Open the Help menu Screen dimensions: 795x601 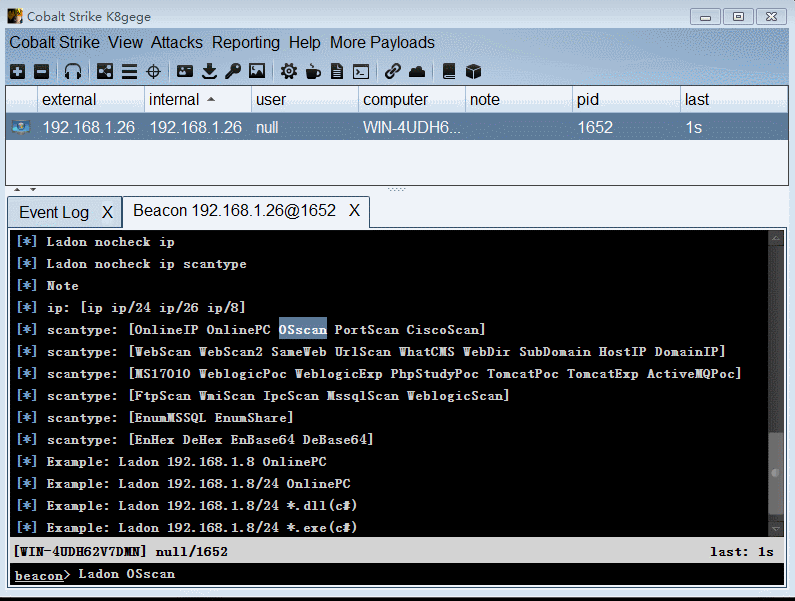point(305,43)
